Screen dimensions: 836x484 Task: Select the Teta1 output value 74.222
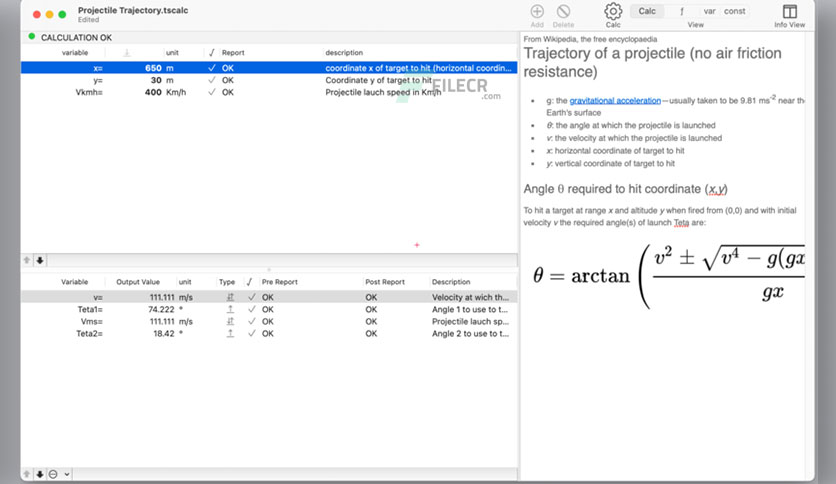point(161,309)
